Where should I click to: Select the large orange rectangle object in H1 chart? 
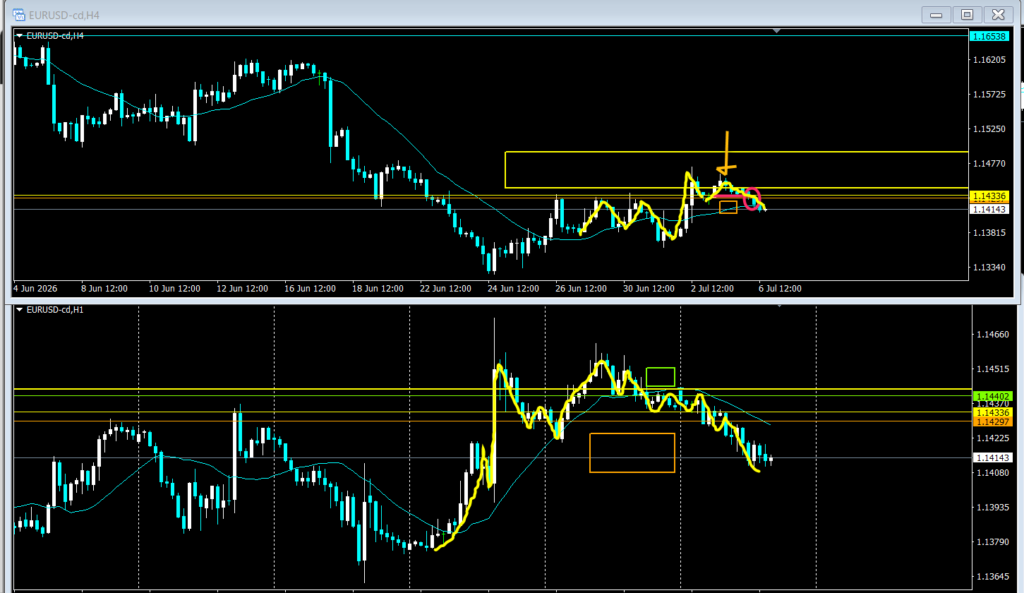click(x=632, y=453)
